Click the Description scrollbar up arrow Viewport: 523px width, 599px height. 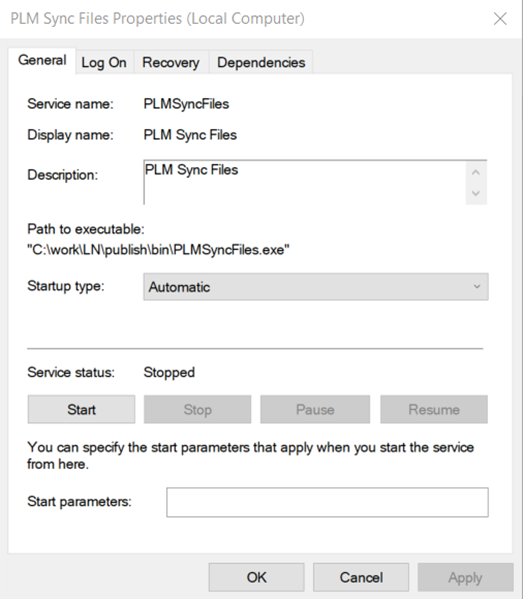tap(476, 173)
